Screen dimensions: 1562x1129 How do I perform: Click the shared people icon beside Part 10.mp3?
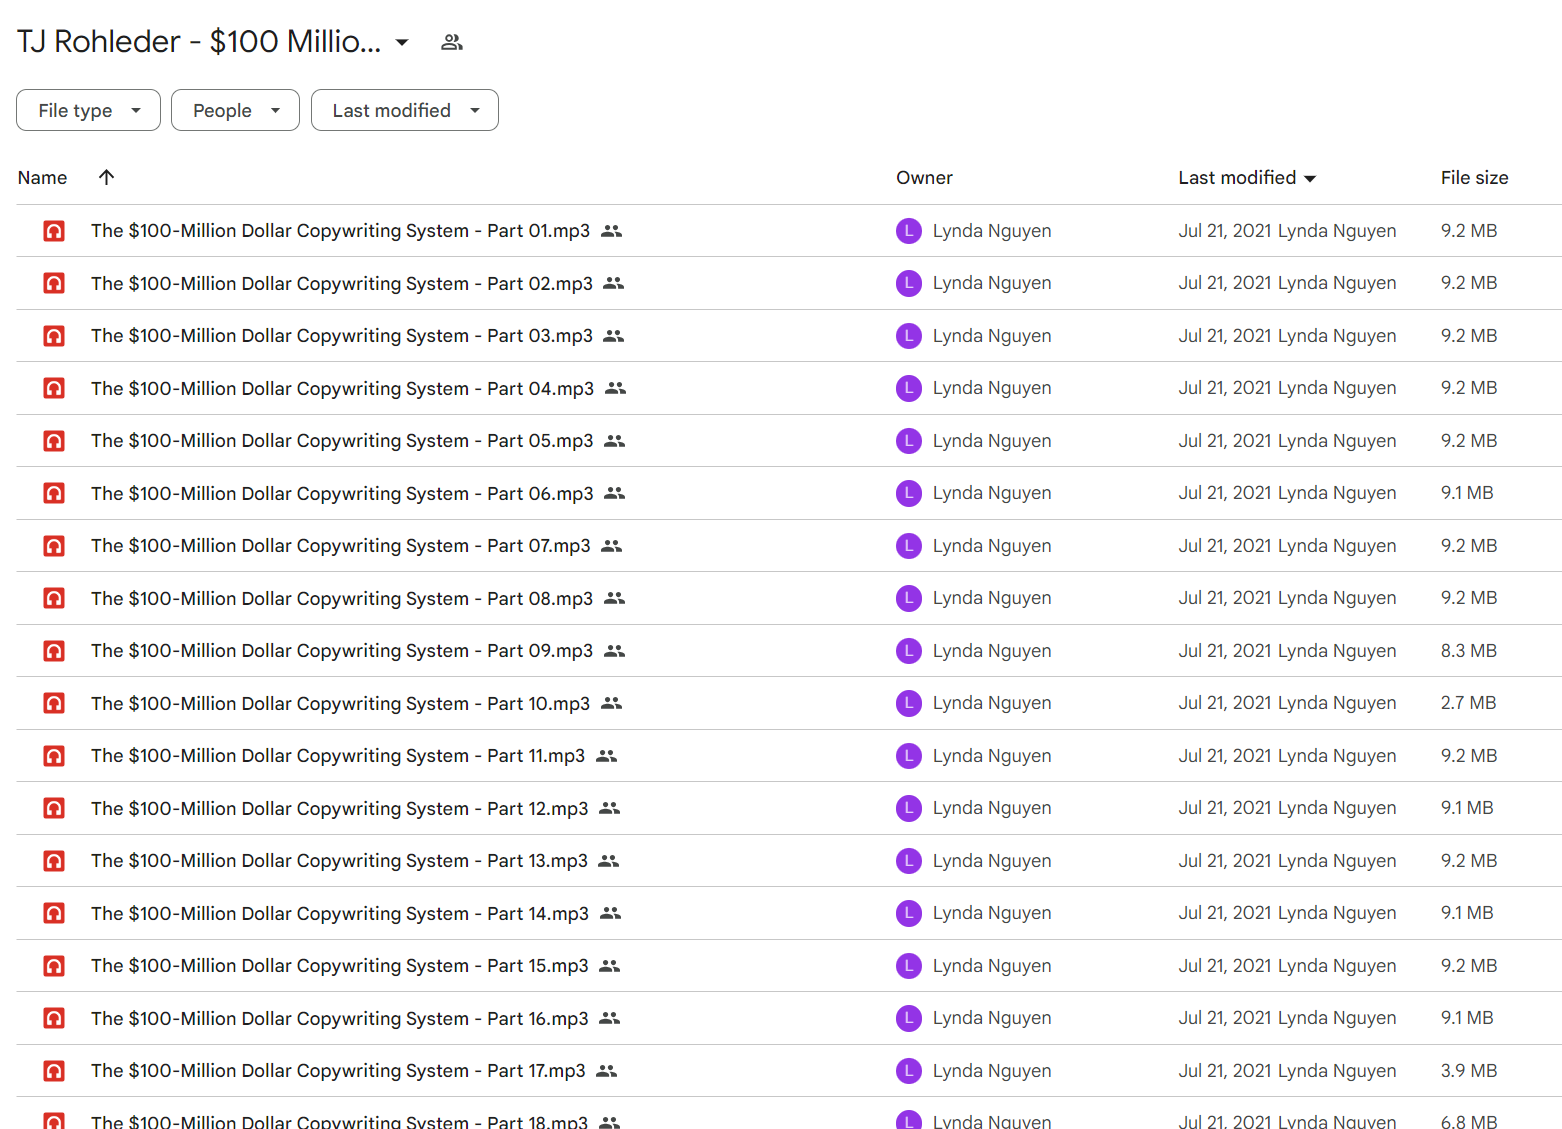coord(612,703)
